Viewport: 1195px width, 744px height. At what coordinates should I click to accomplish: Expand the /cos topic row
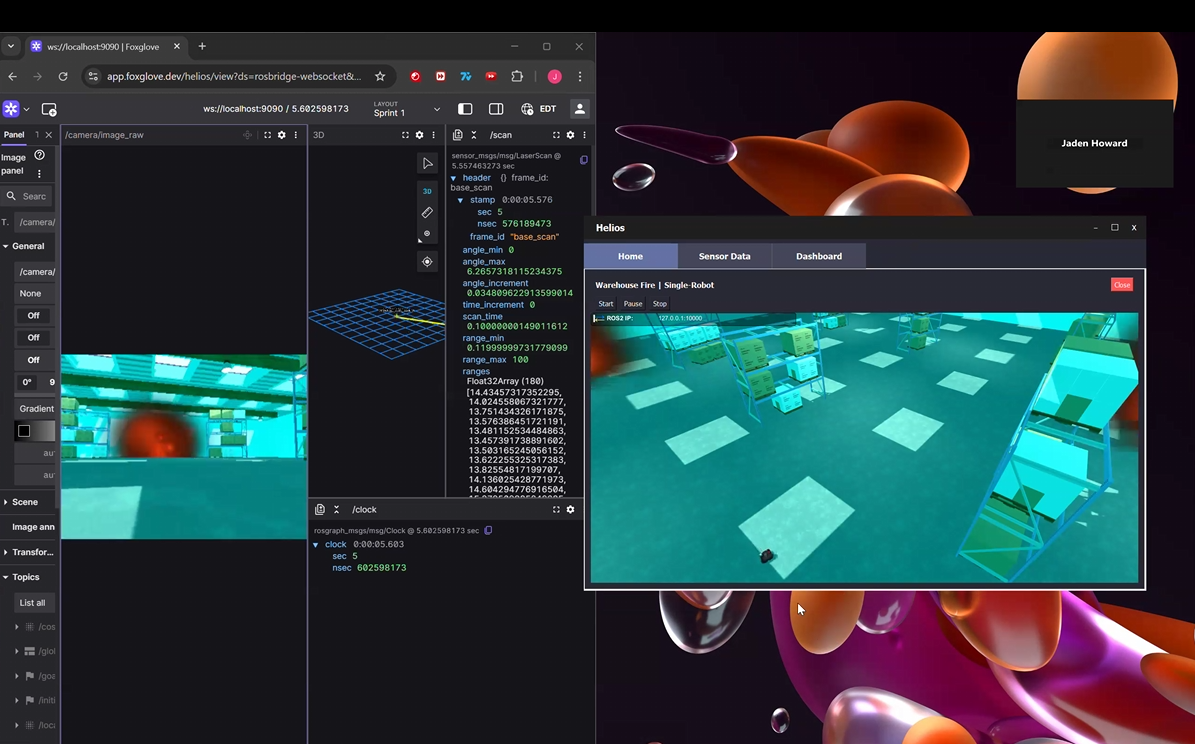17,627
